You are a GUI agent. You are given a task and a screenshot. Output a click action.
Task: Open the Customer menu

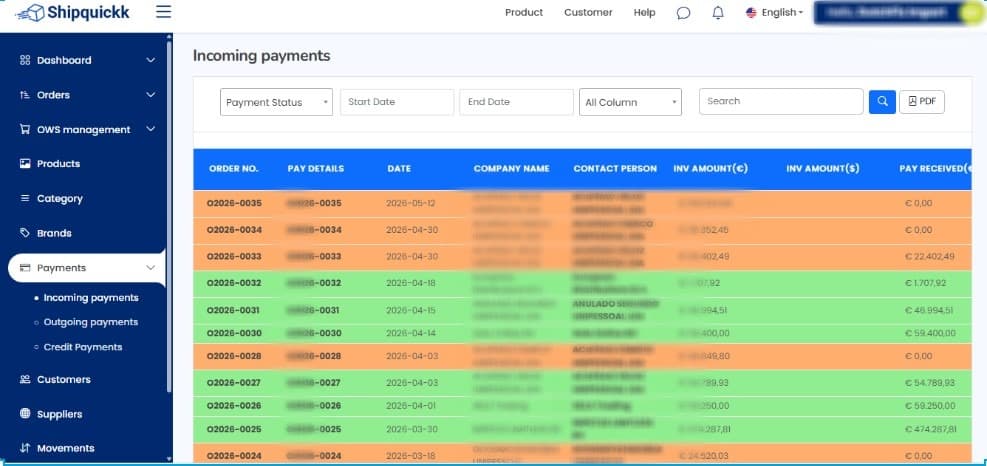588,13
